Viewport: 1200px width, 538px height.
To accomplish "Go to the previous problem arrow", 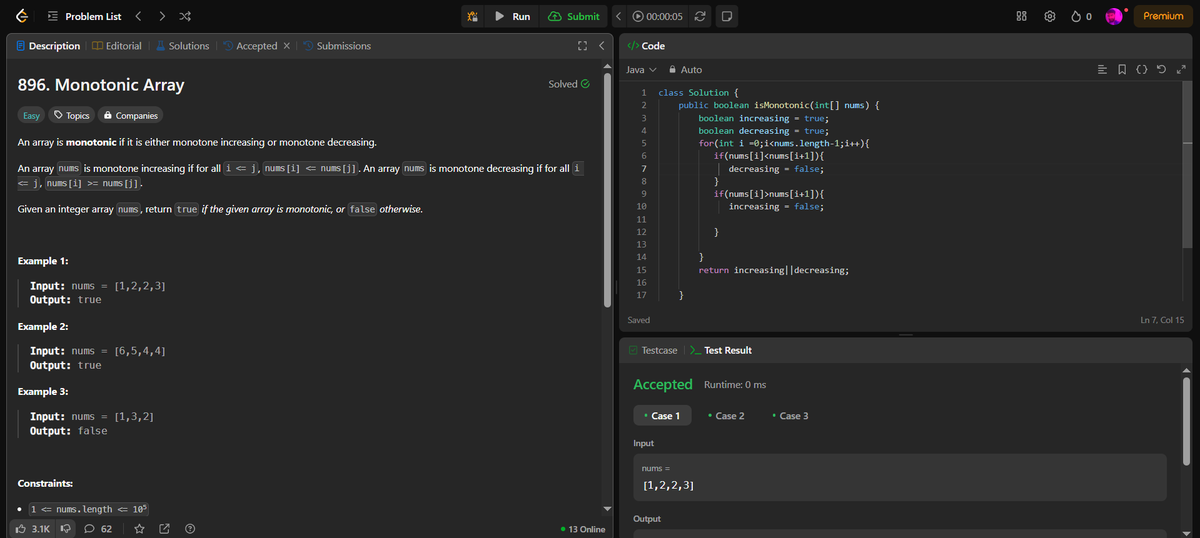I will 138,16.
